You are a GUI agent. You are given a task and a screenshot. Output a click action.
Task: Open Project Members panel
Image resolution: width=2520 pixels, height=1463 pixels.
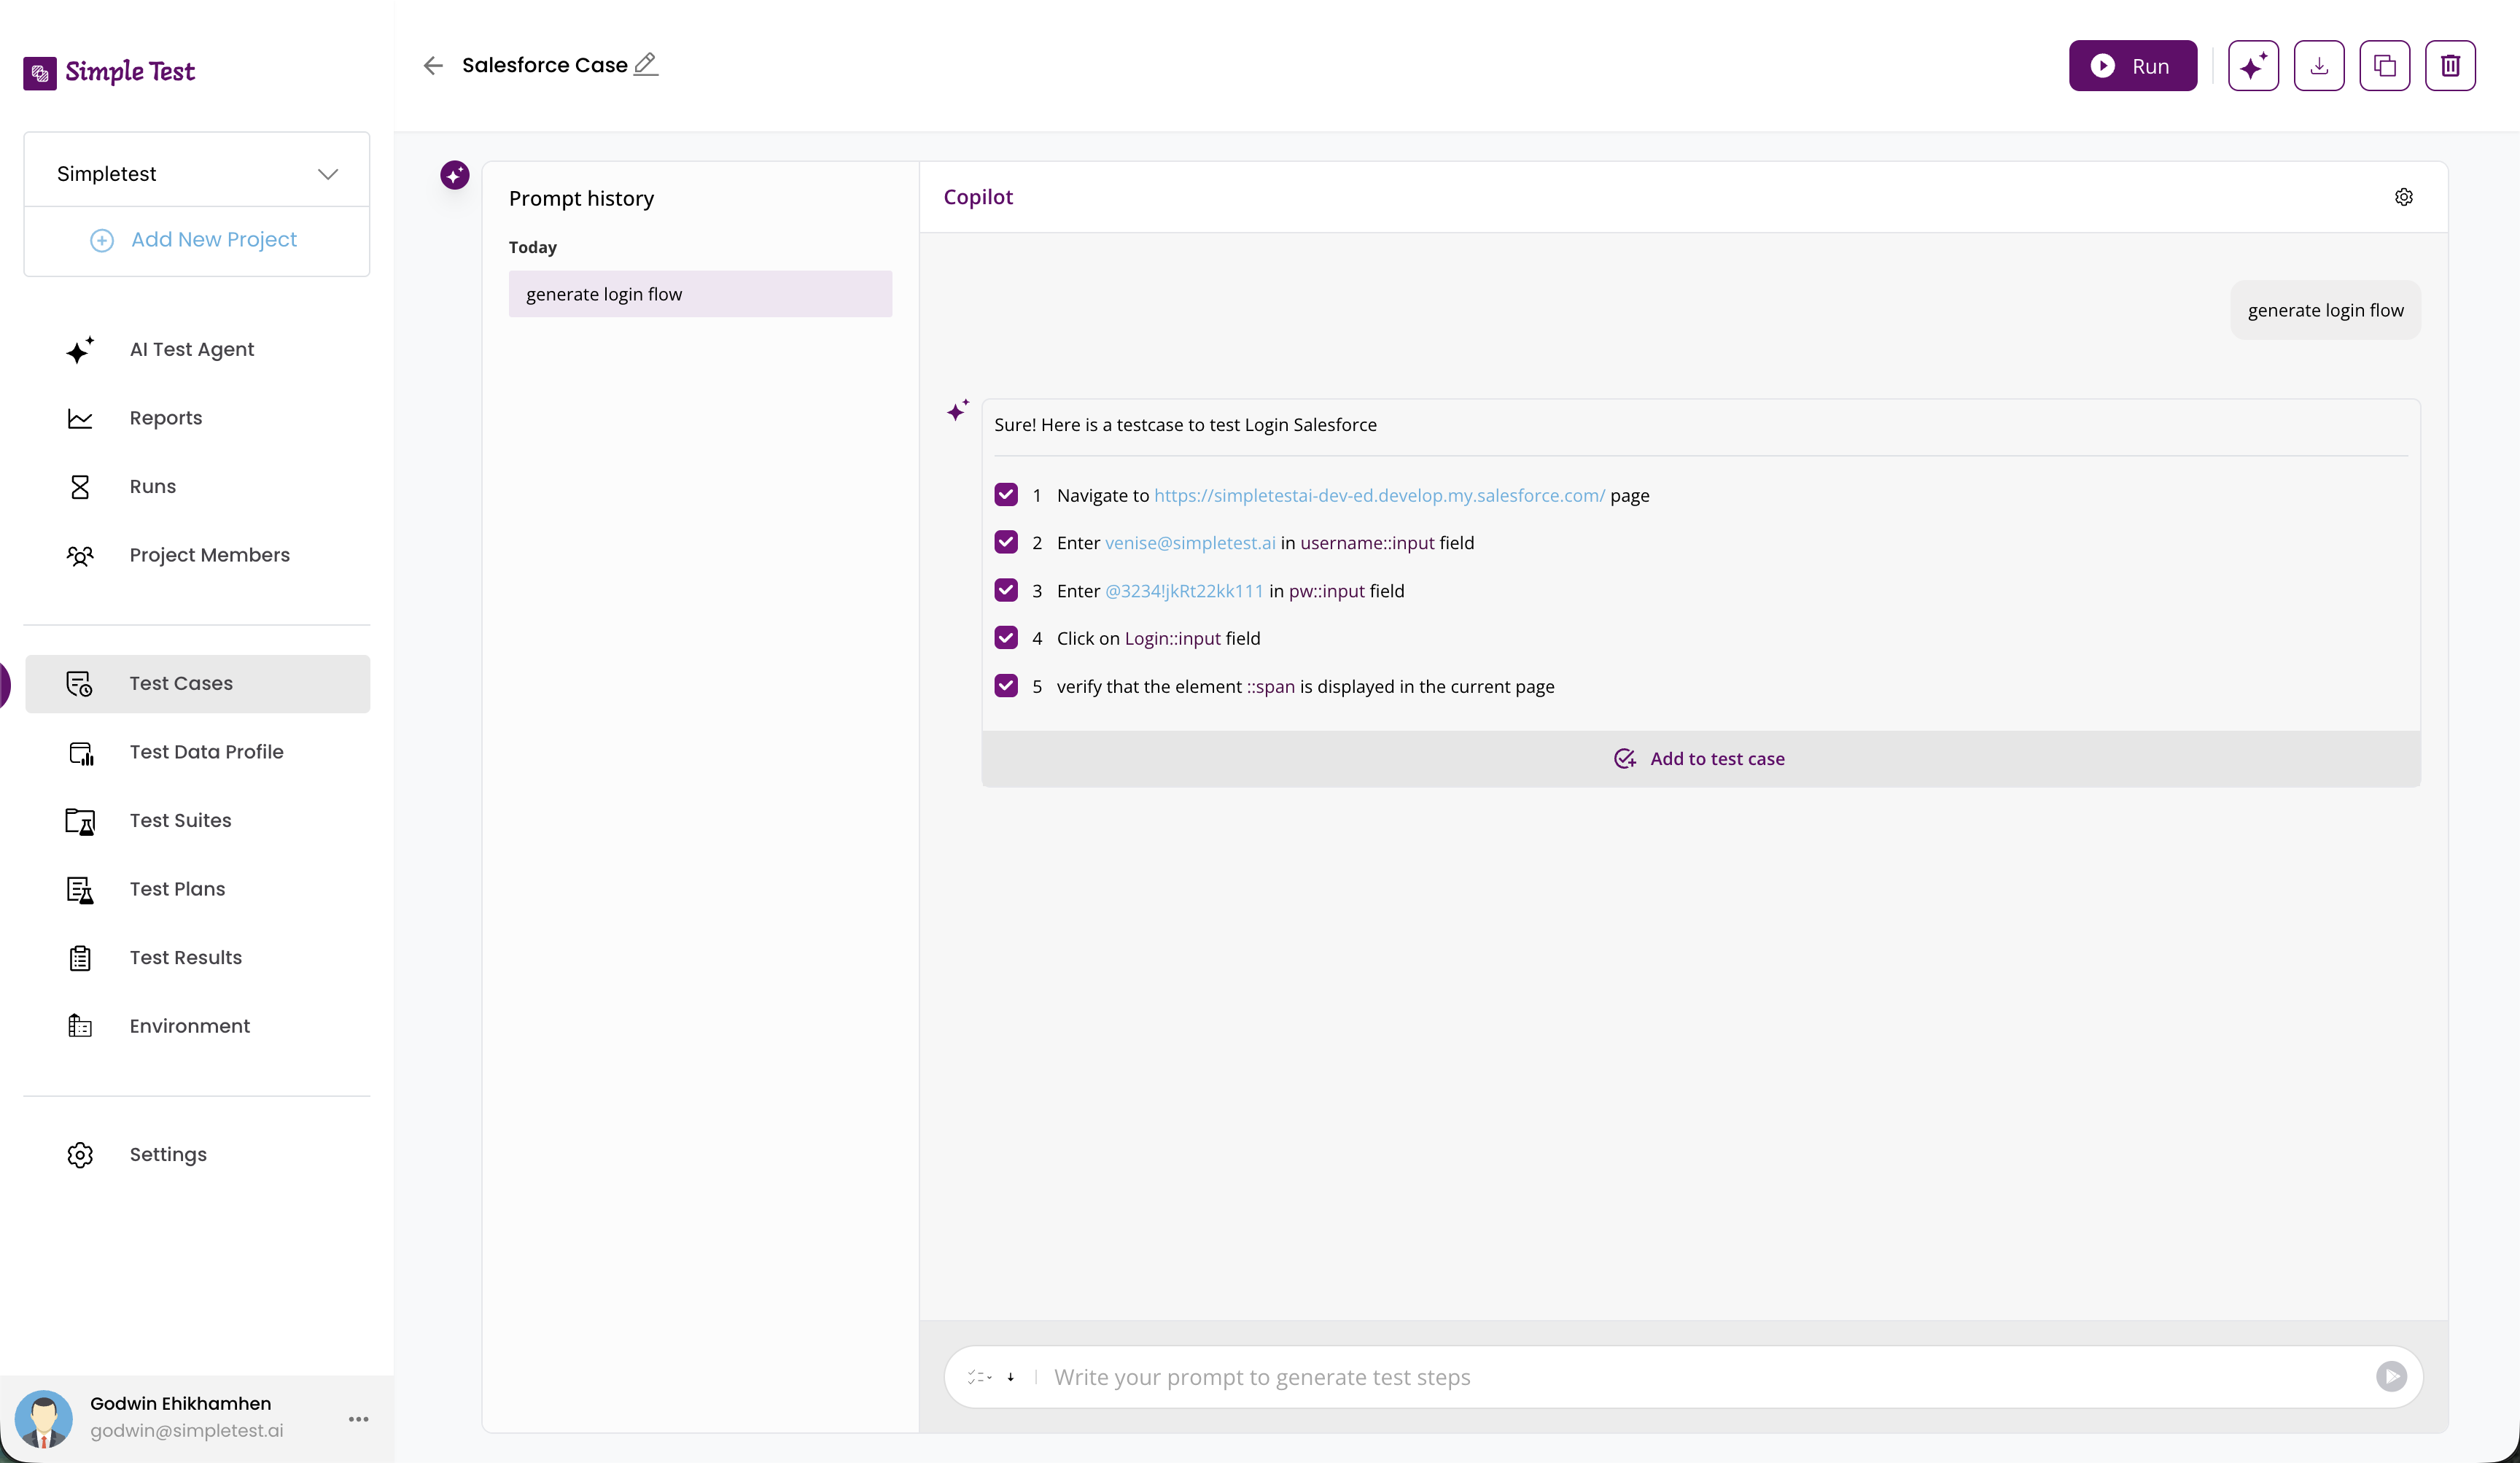(209, 555)
